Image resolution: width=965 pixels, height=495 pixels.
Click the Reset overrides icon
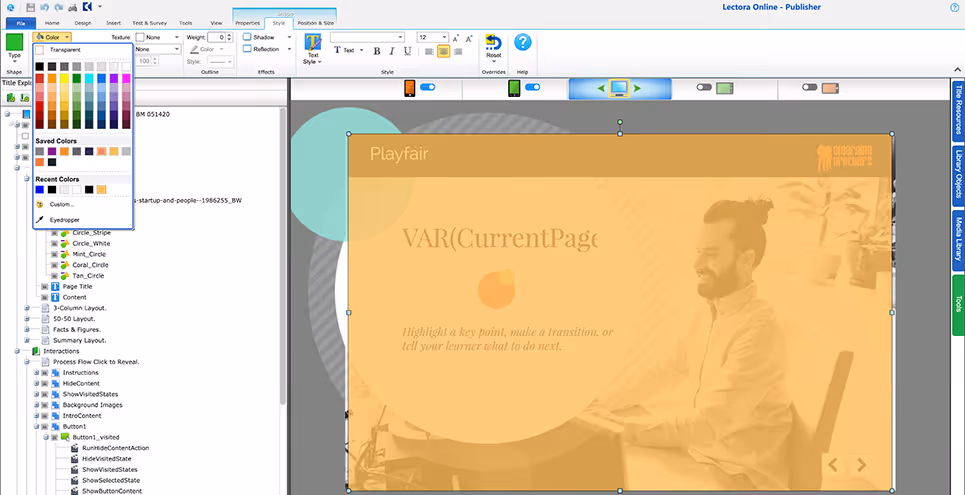pos(494,42)
